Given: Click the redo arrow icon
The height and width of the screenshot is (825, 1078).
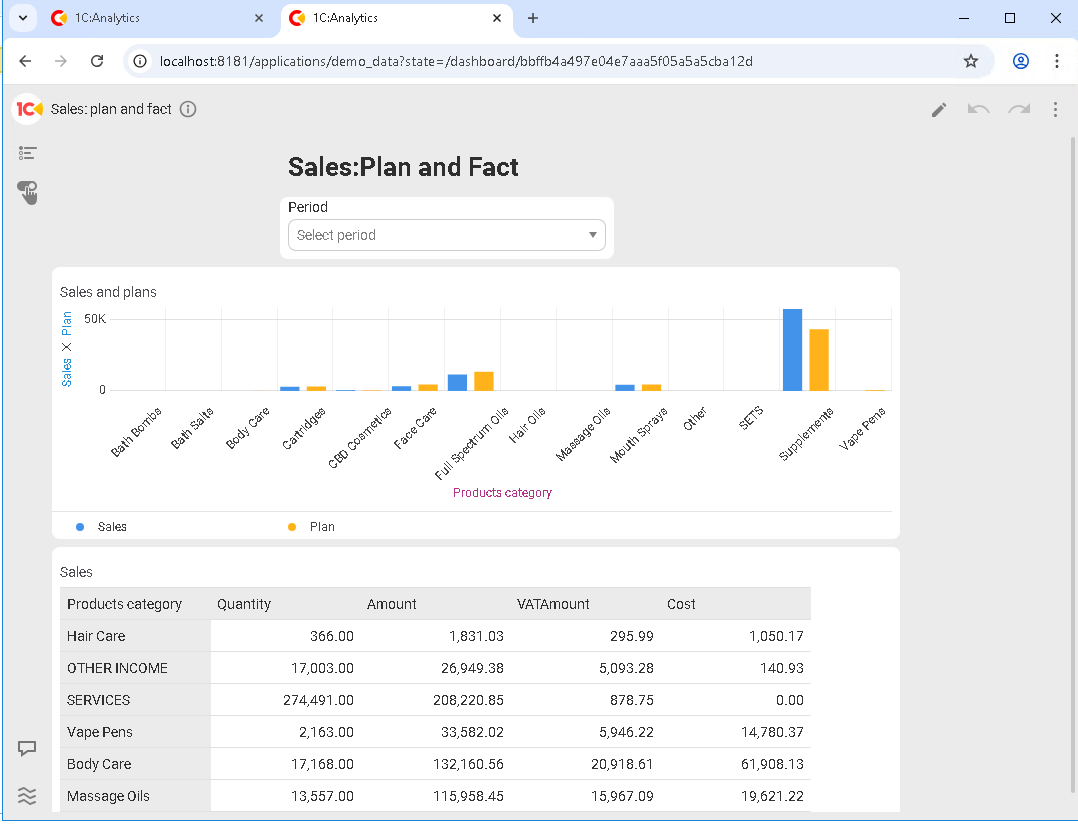Looking at the screenshot, I should (x=1018, y=109).
